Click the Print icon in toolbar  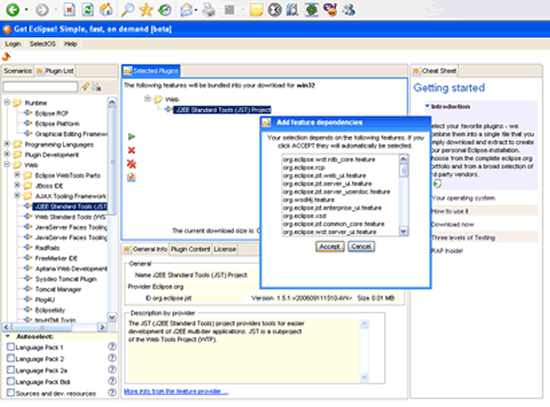pos(209,9)
